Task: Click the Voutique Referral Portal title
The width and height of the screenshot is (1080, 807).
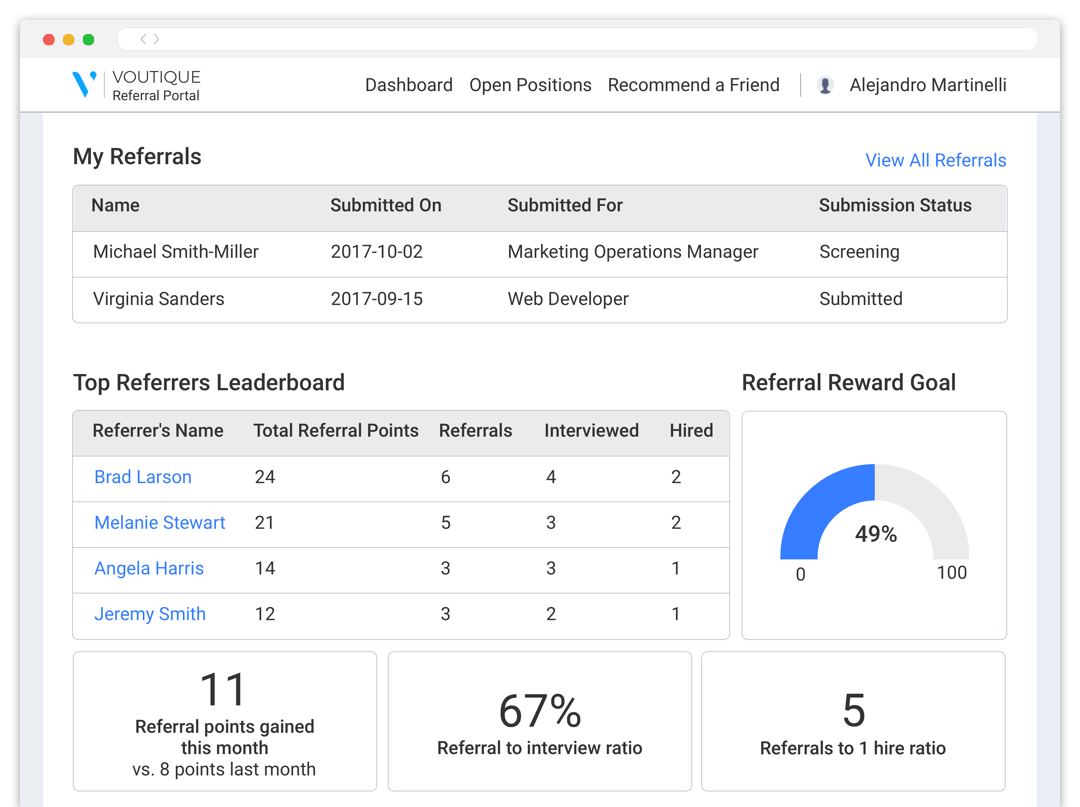Action: (x=156, y=85)
